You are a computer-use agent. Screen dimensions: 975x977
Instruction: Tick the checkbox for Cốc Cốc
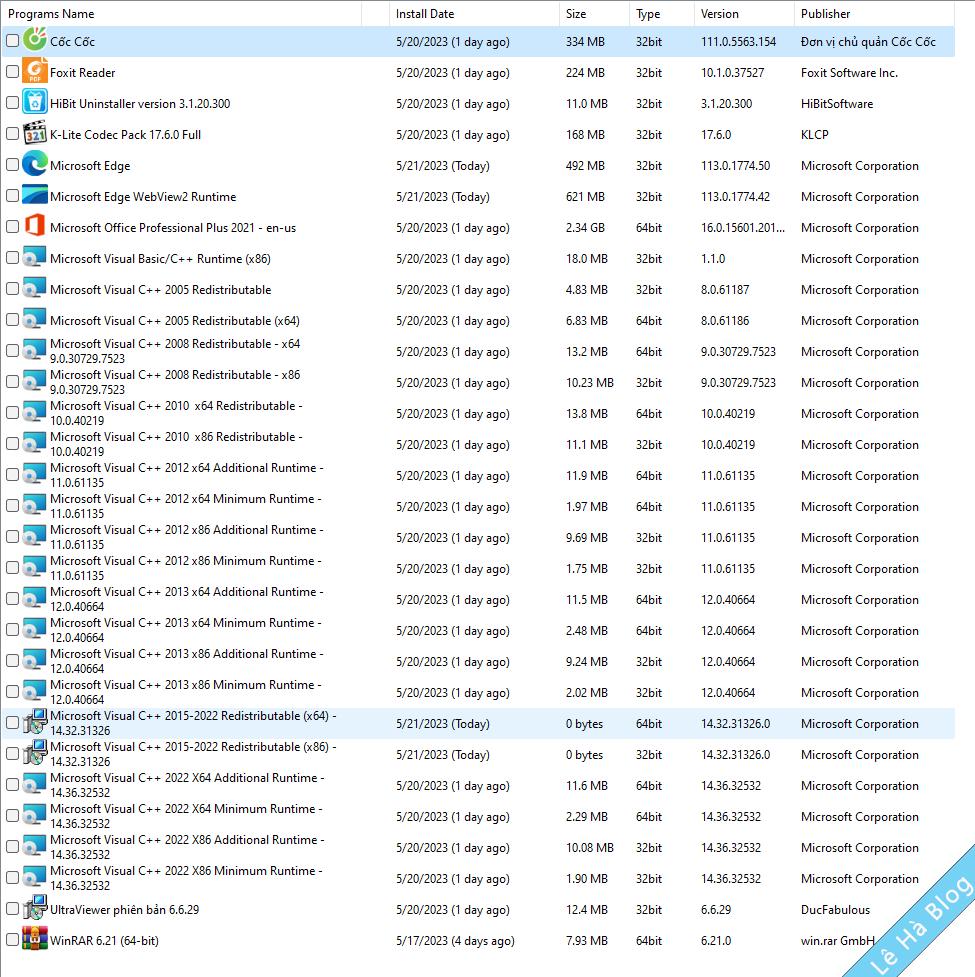click(12, 41)
